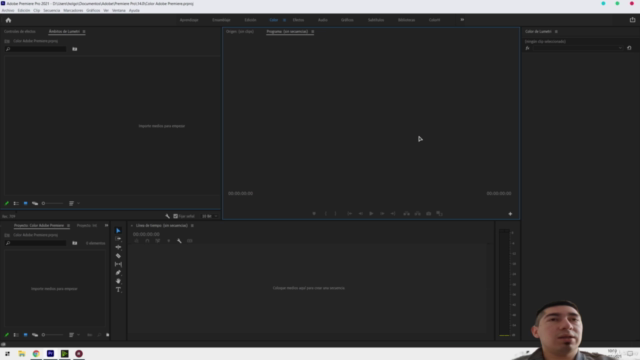Step forward one frame
The image size is (640, 360).
point(382,213)
